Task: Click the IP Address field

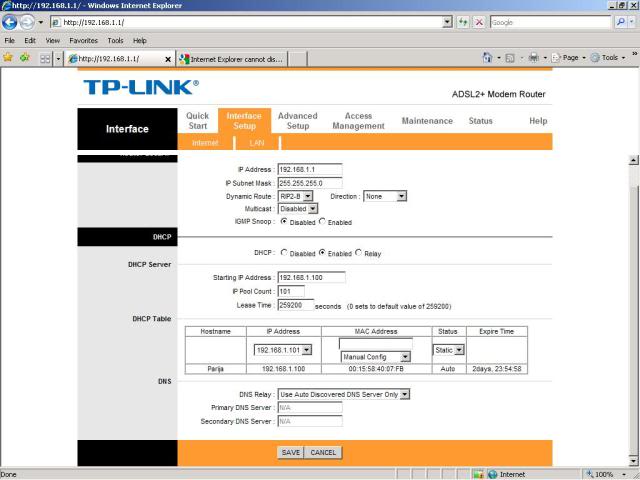Action: (x=310, y=169)
